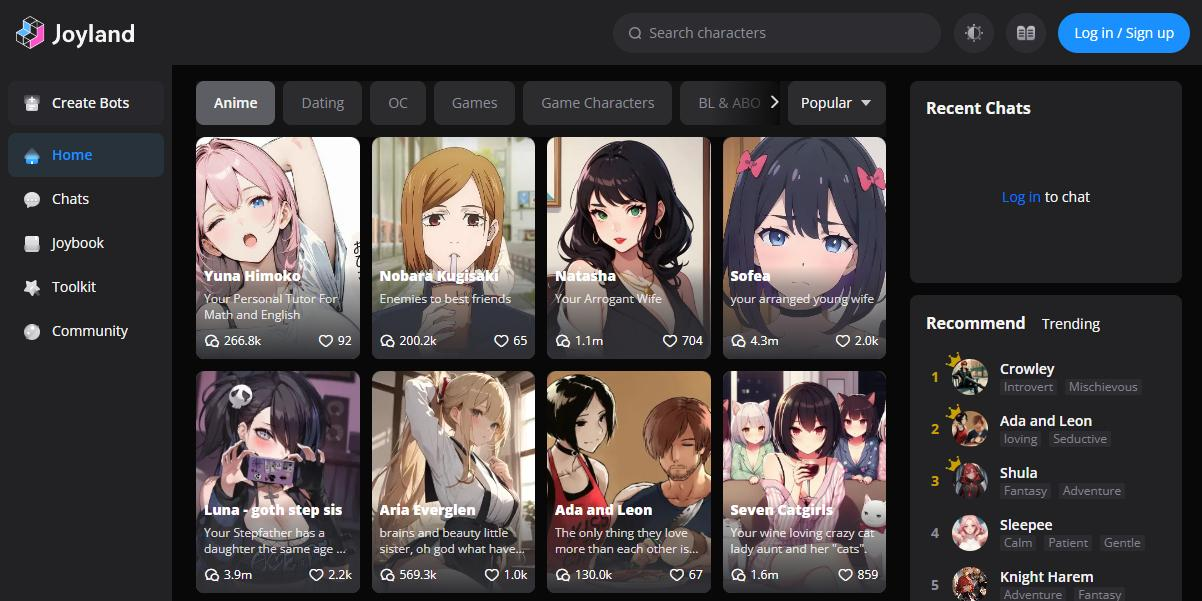Image resolution: width=1202 pixels, height=601 pixels.
Task: Open the guide book icon in header
Action: tap(1025, 33)
